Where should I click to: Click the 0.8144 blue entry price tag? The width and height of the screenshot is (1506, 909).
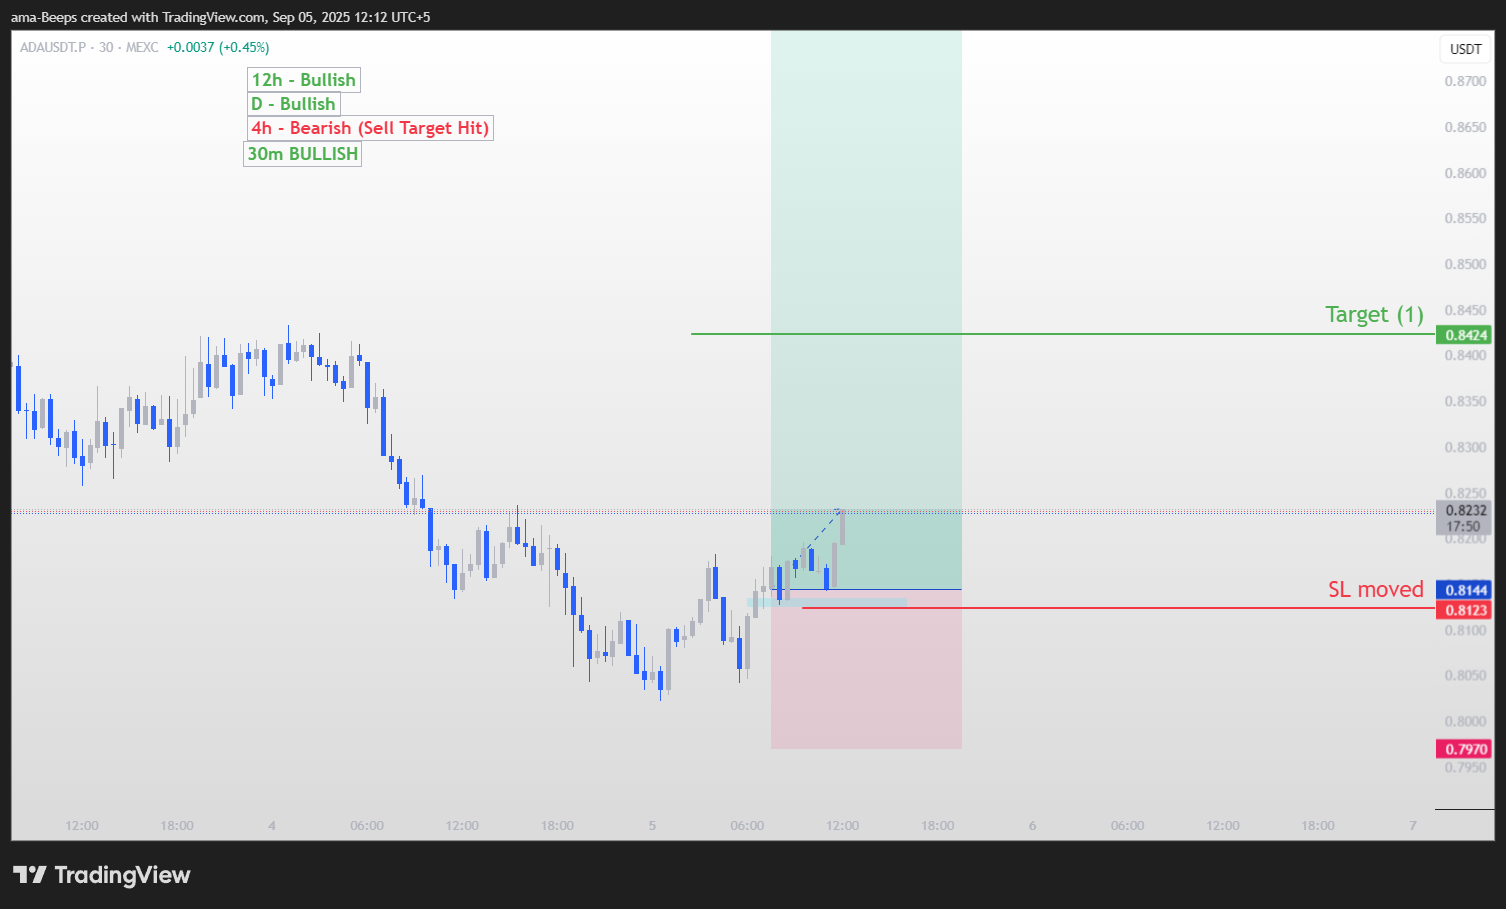click(1464, 590)
